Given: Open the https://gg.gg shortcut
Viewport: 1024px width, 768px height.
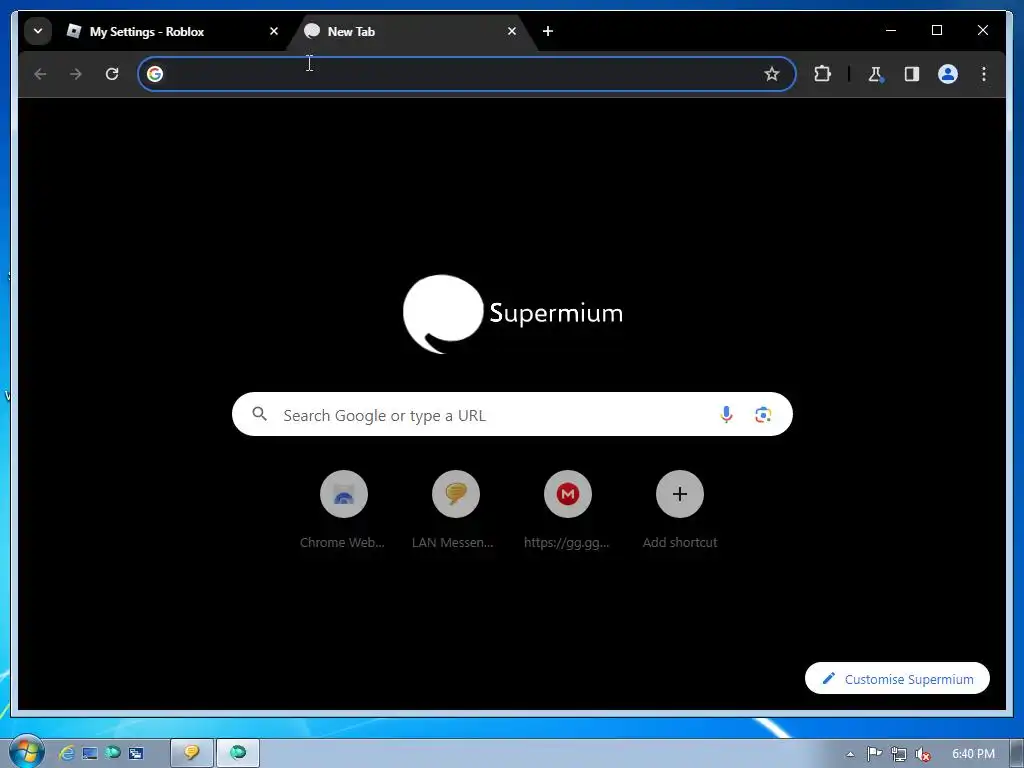Looking at the screenshot, I should 568,509.
